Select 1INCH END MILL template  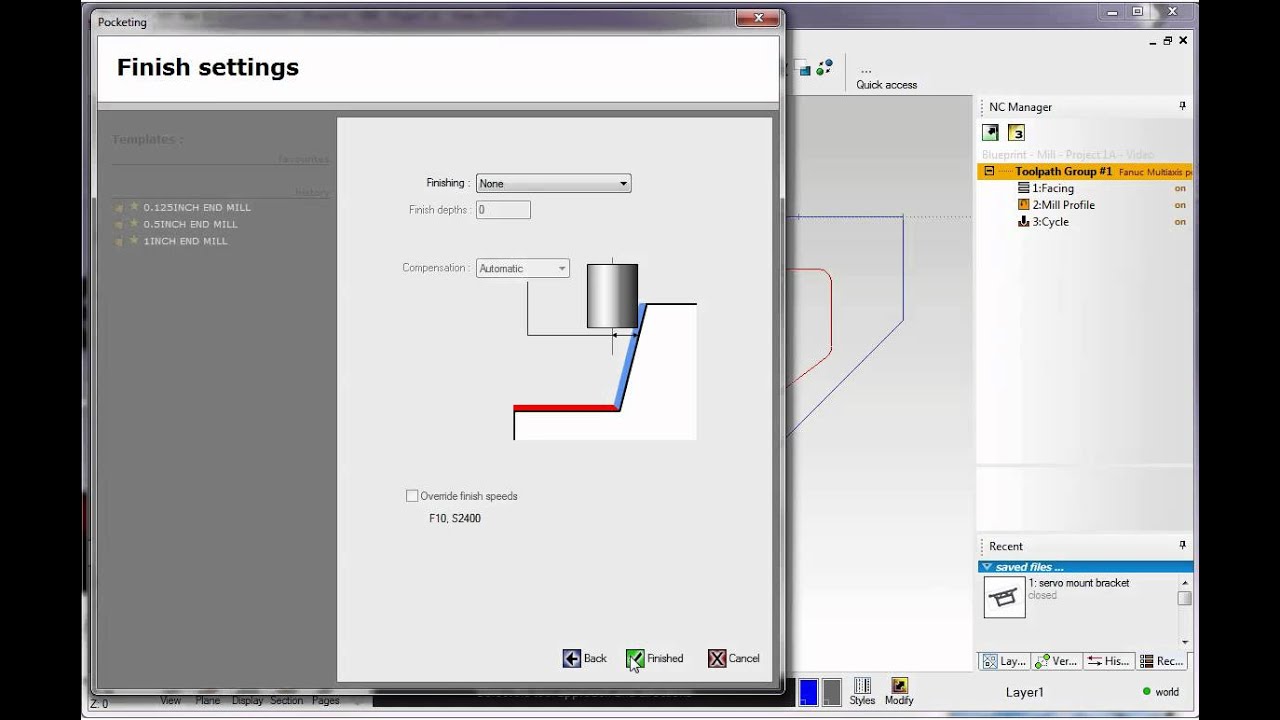[186, 241]
